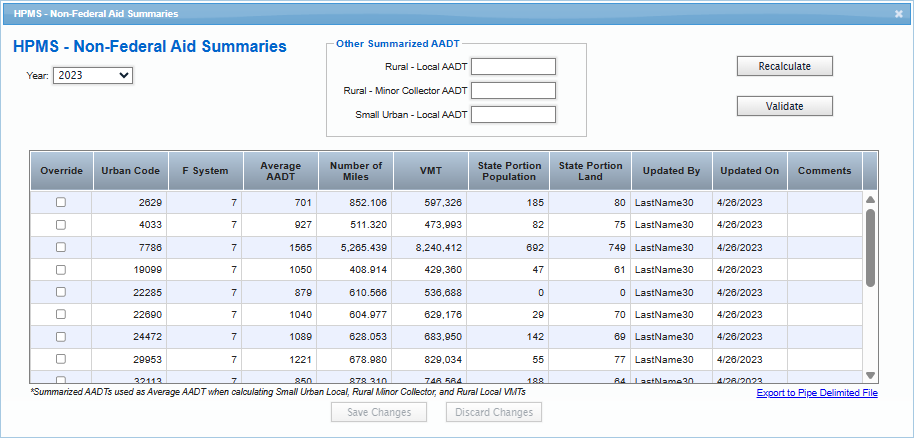Click the Validate button

point(785,106)
